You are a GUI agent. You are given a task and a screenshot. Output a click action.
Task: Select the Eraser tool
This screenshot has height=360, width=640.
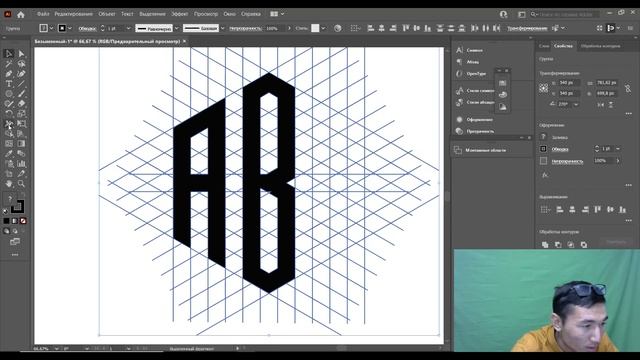pos(21,104)
